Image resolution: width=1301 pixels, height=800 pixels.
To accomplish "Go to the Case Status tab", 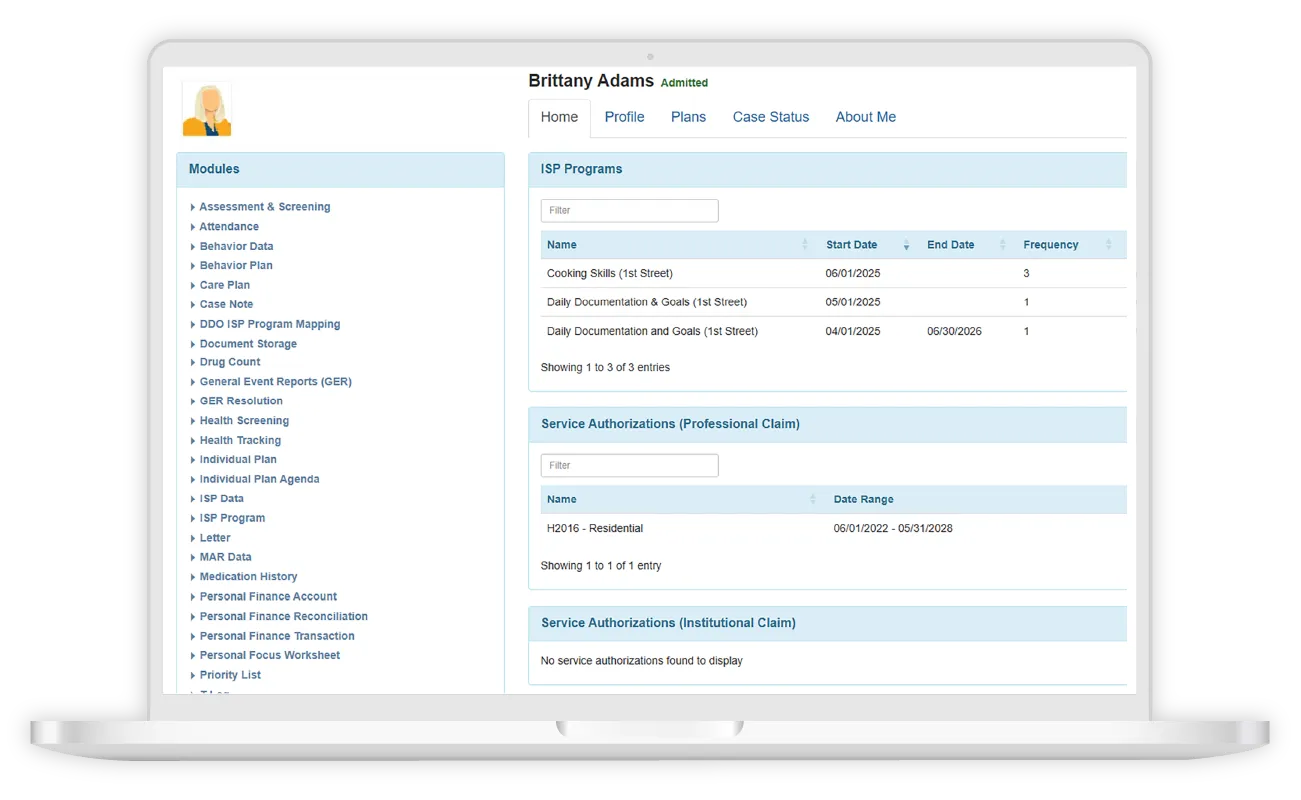I will click(770, 117).
